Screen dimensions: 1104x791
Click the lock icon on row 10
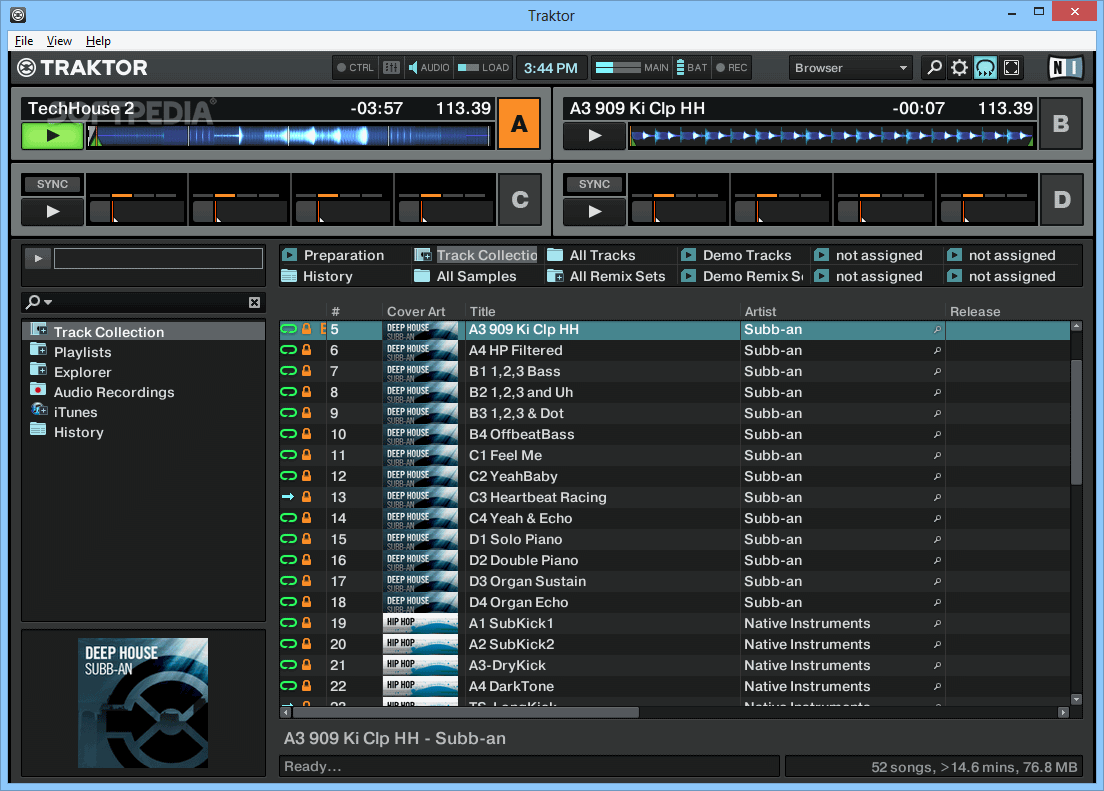click(306, 434)
